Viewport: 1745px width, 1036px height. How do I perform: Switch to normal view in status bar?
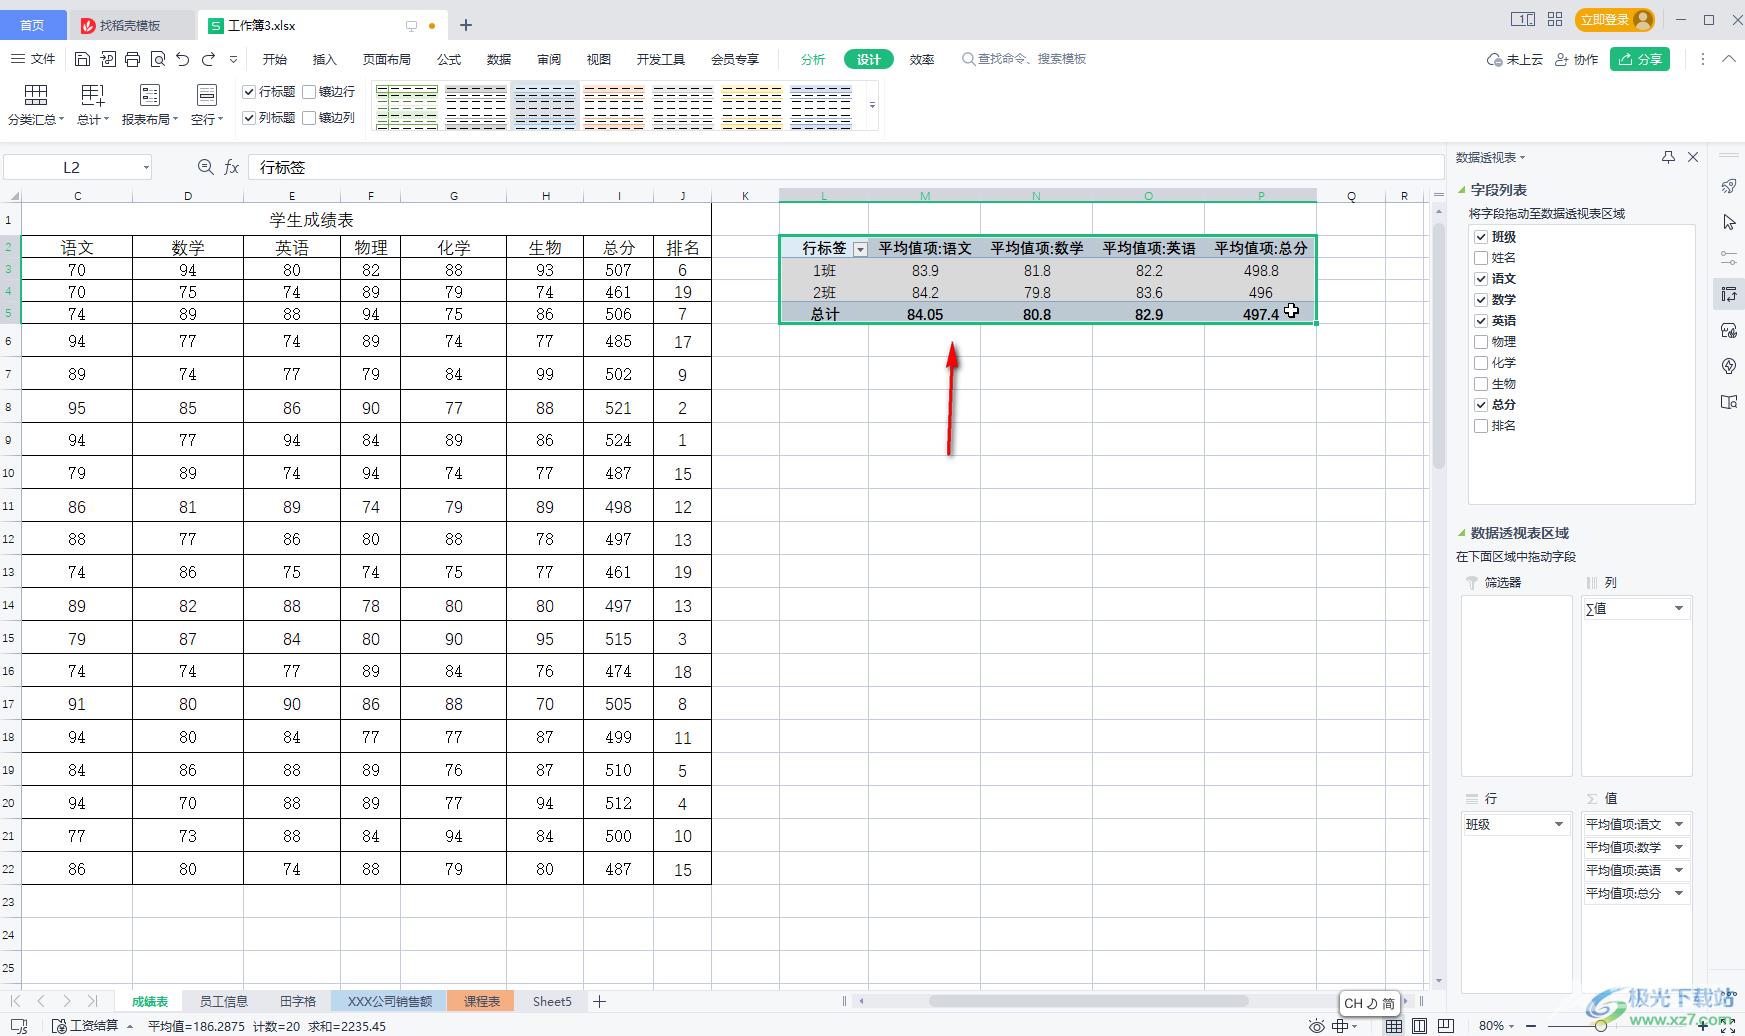pos(1393,1026)
